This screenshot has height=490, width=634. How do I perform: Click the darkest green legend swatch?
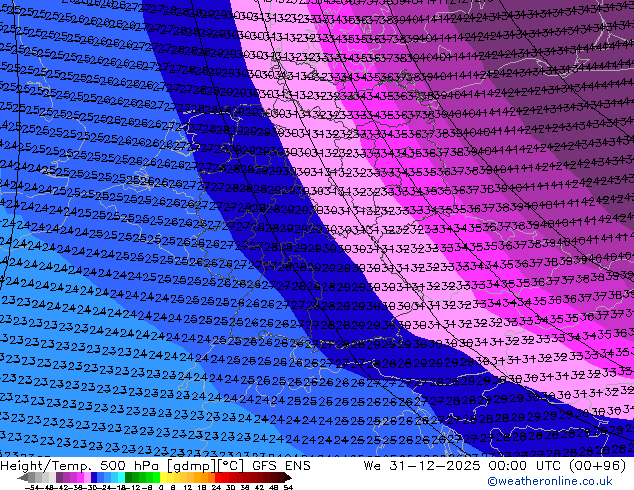(129, 477)
